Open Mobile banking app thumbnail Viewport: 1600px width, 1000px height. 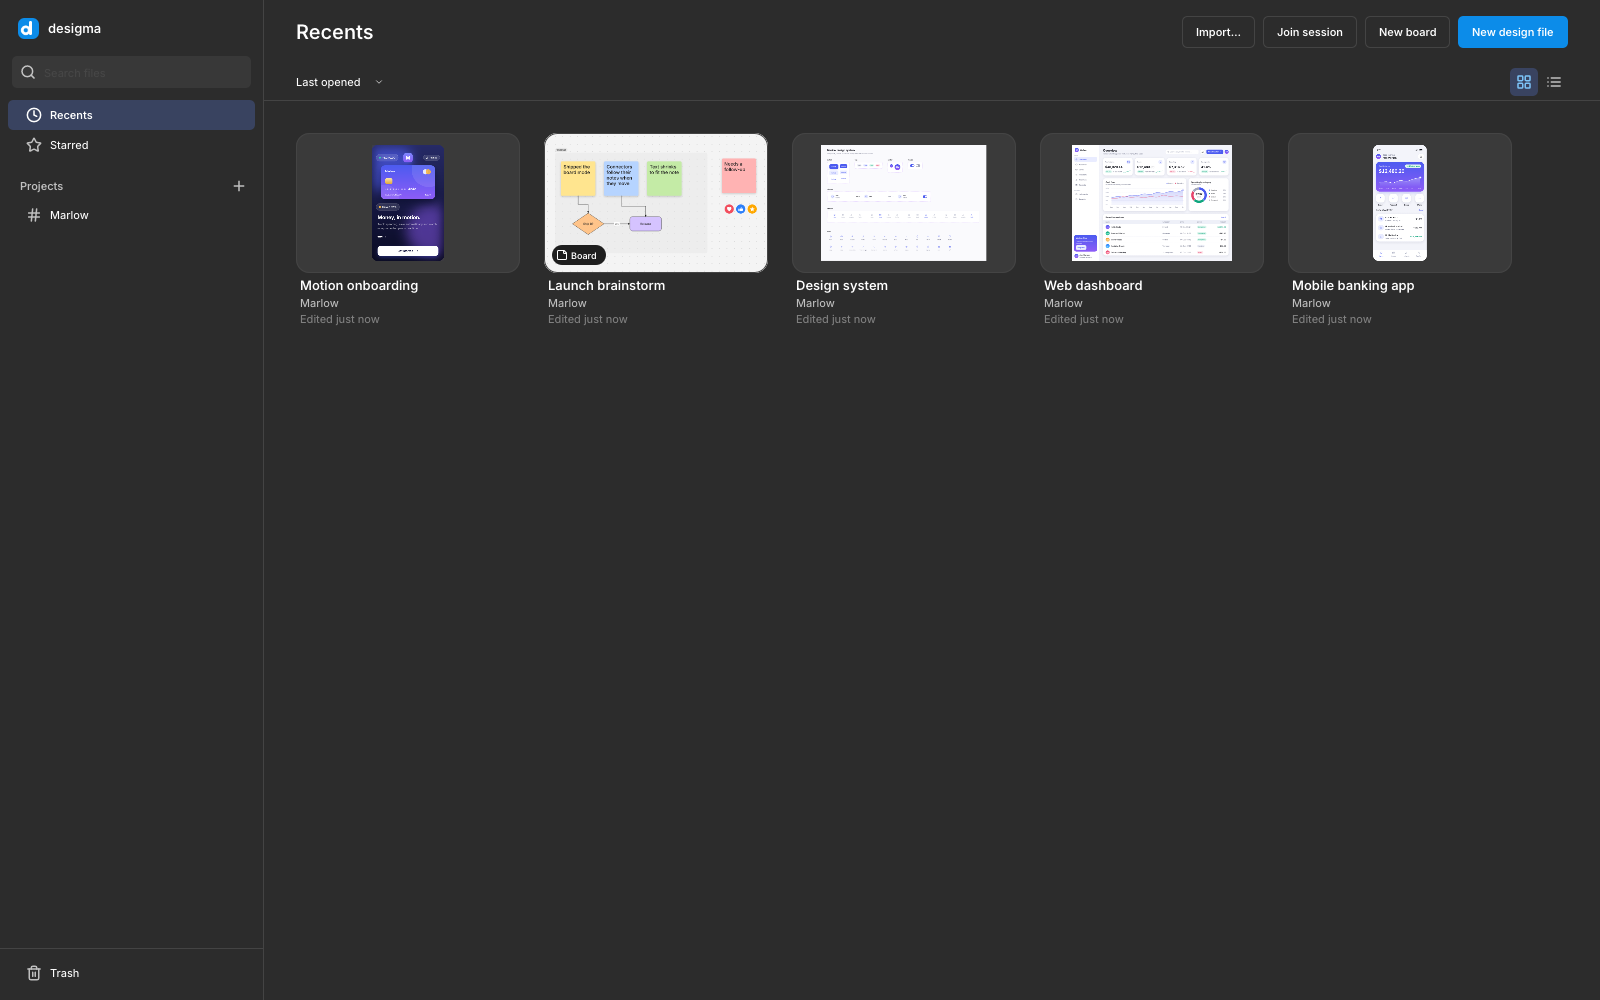pyautogui.click(x=1400, y=203)
